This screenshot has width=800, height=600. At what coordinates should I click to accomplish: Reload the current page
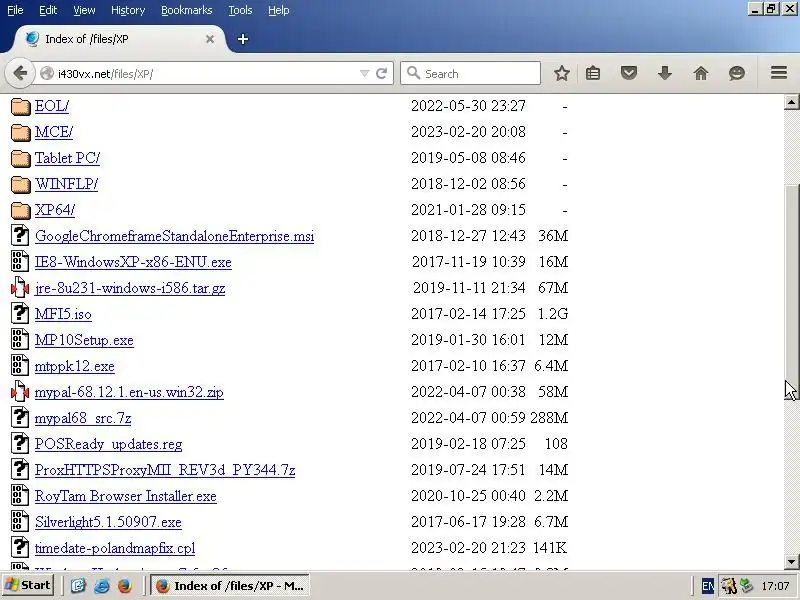pos(381,73)
